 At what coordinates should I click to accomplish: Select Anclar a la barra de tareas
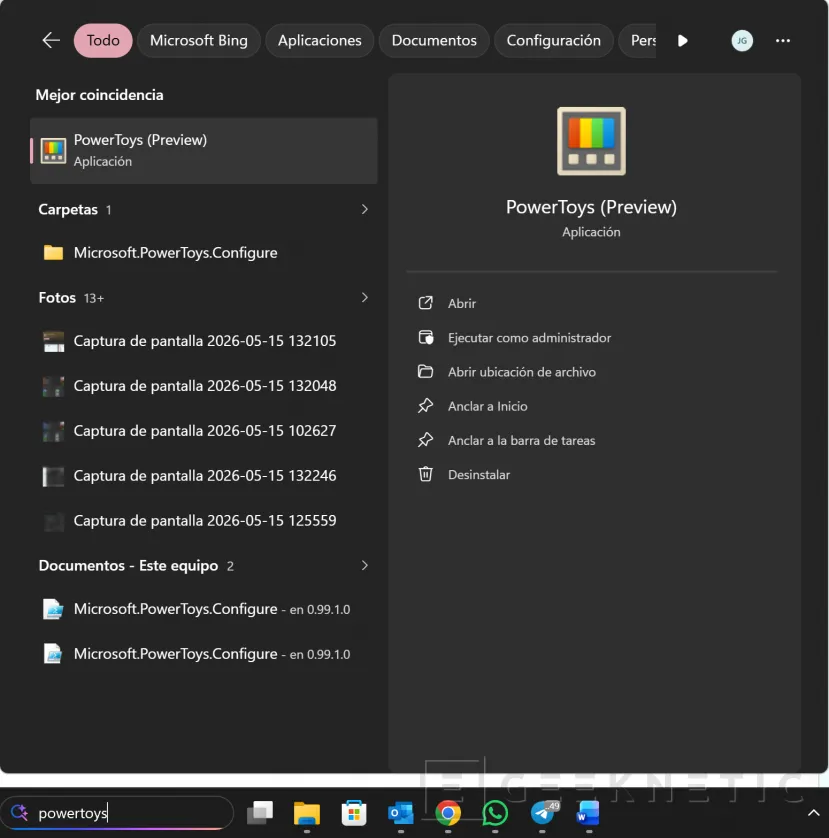click(x=506, y=440)
